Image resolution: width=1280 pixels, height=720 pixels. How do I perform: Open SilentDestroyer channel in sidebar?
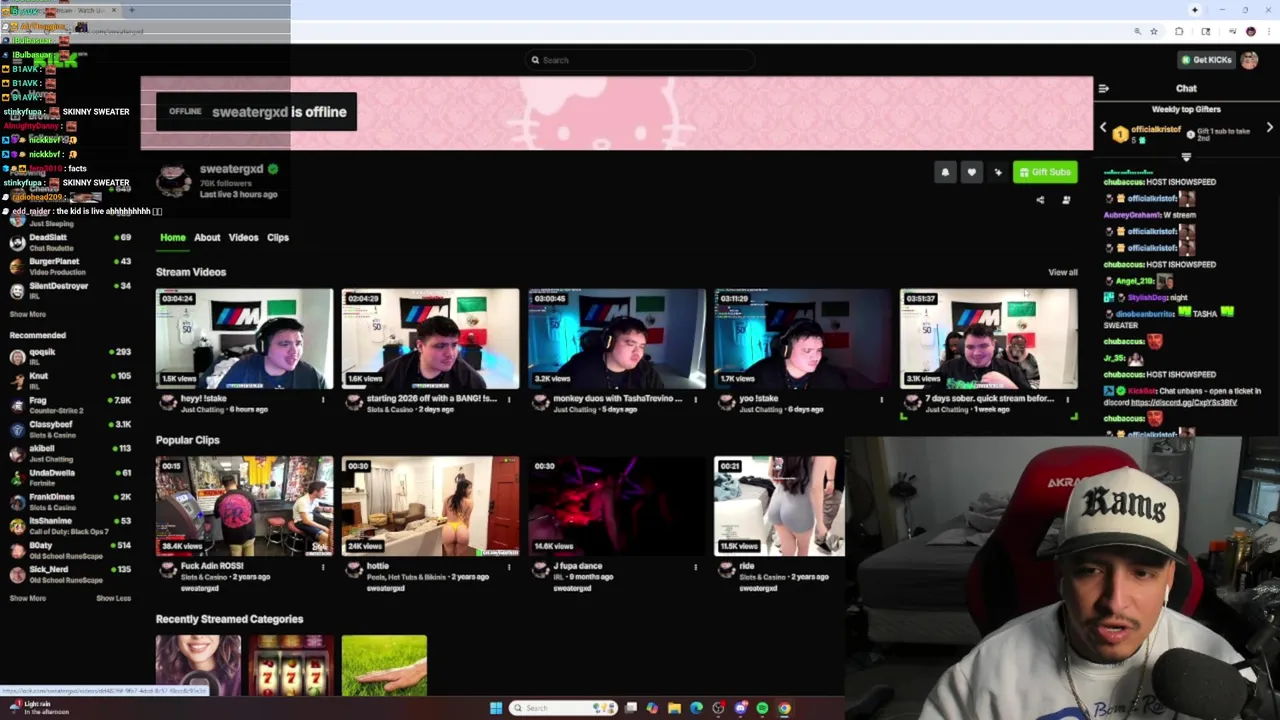click(x=70, y=290)
